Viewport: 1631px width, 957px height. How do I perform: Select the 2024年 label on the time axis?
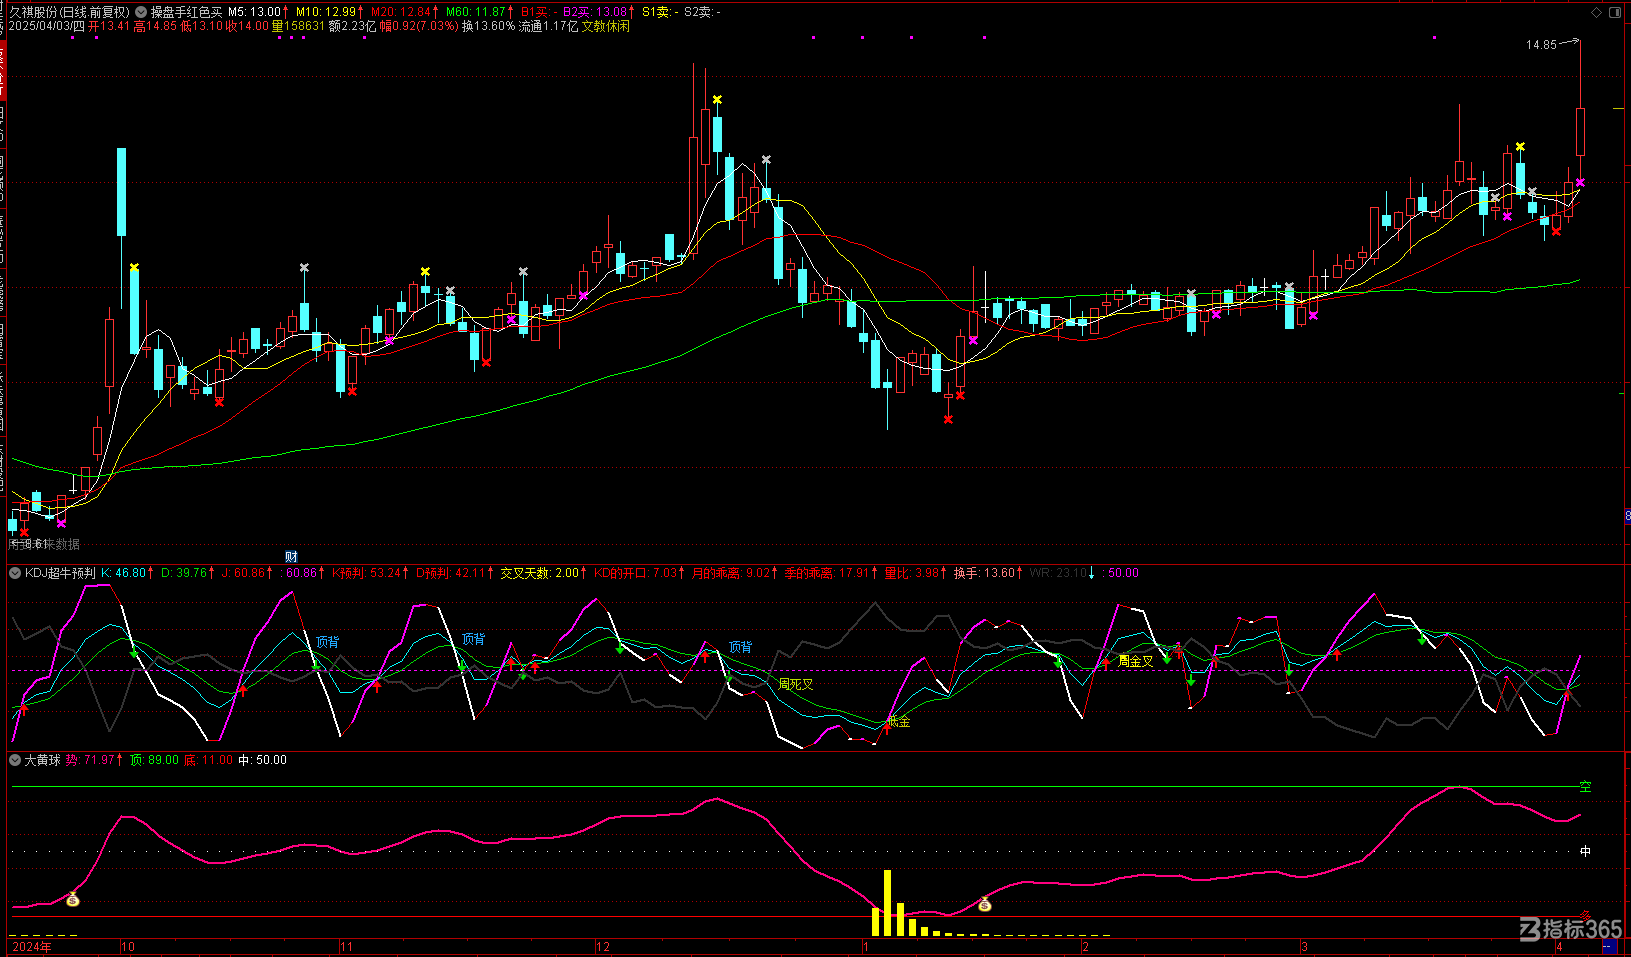tap(31, 946)
